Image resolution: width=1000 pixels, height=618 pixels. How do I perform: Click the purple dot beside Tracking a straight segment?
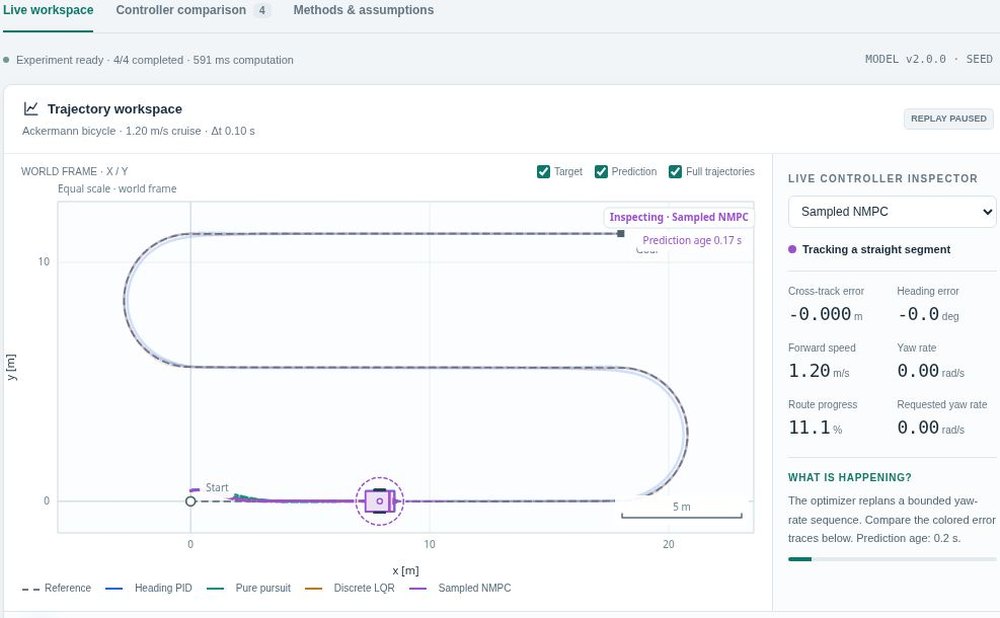[792, 249]
